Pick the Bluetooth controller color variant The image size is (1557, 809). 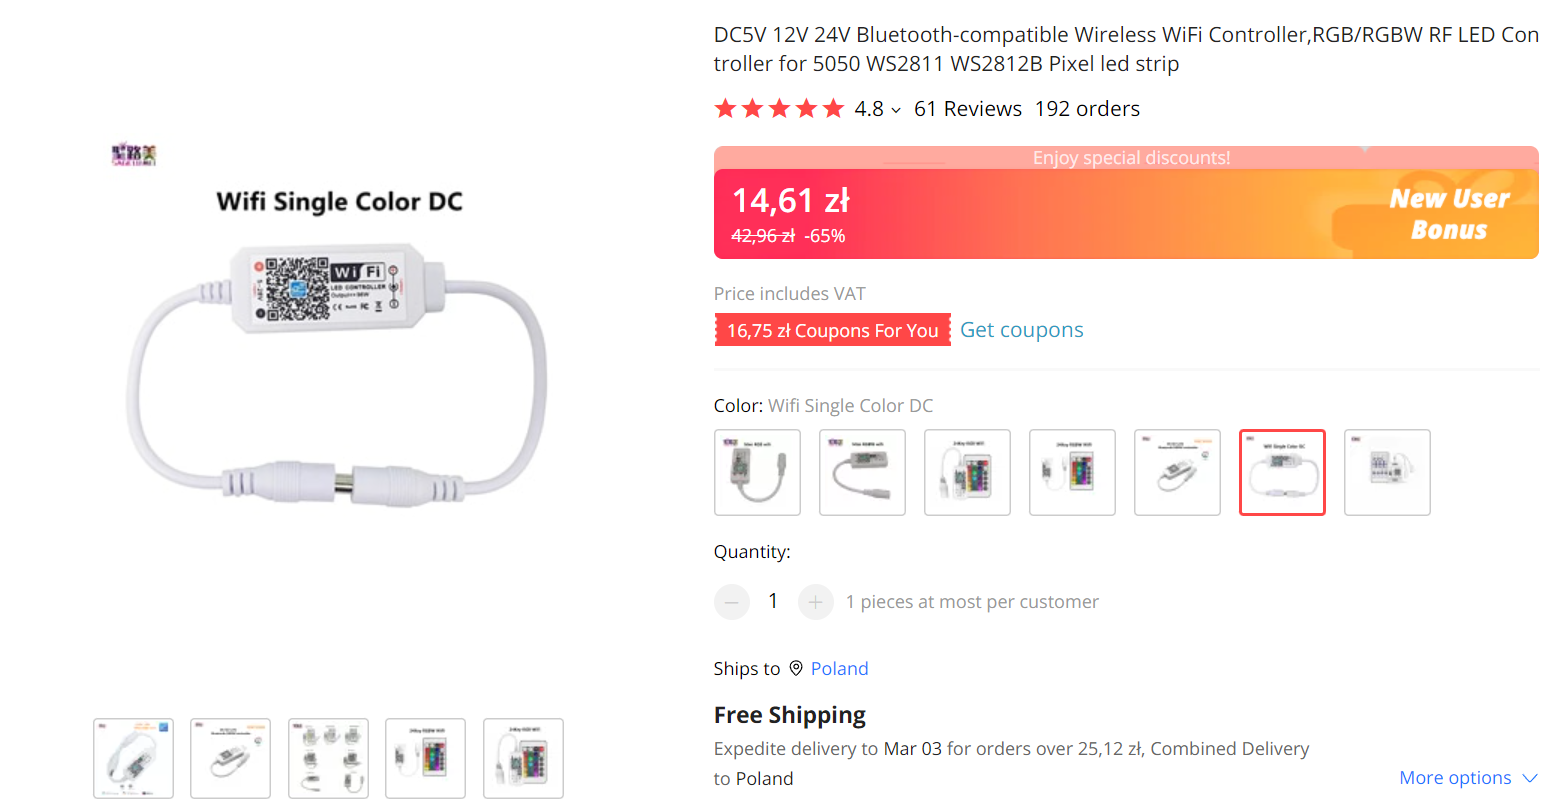(1177, 473)
